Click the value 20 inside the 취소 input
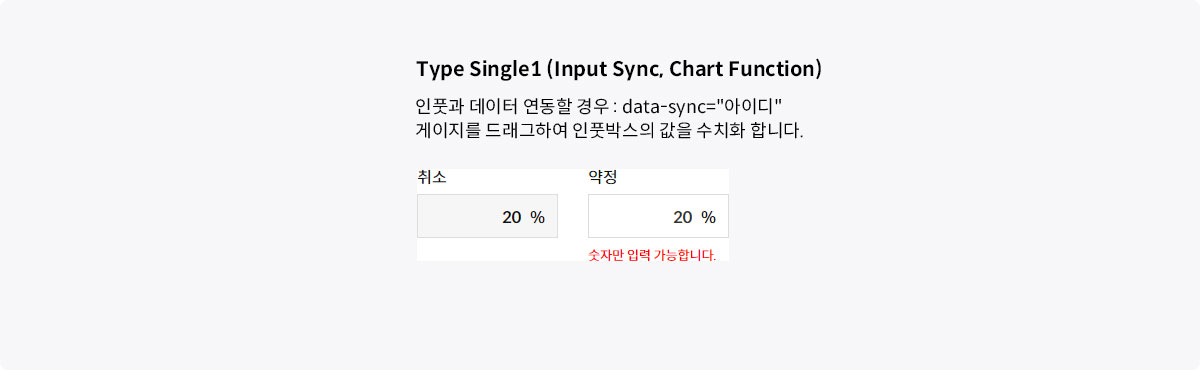 point(512,217)
